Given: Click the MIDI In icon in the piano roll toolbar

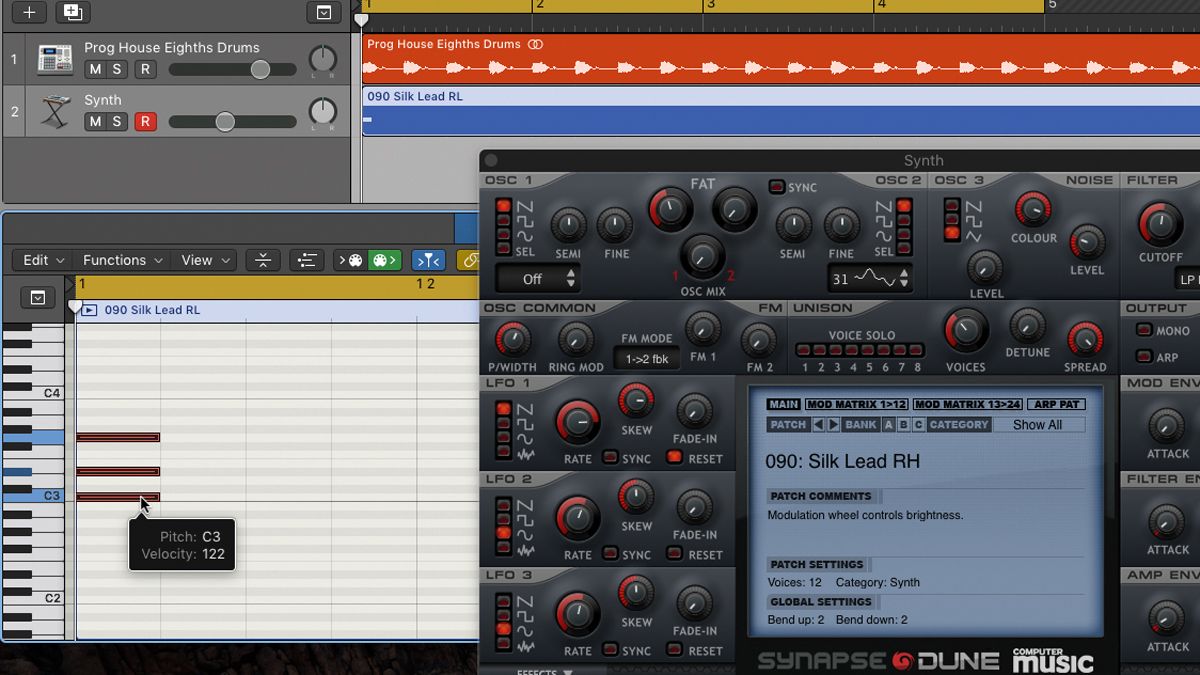Looking at the screenshot, I should tap(352, 260).
